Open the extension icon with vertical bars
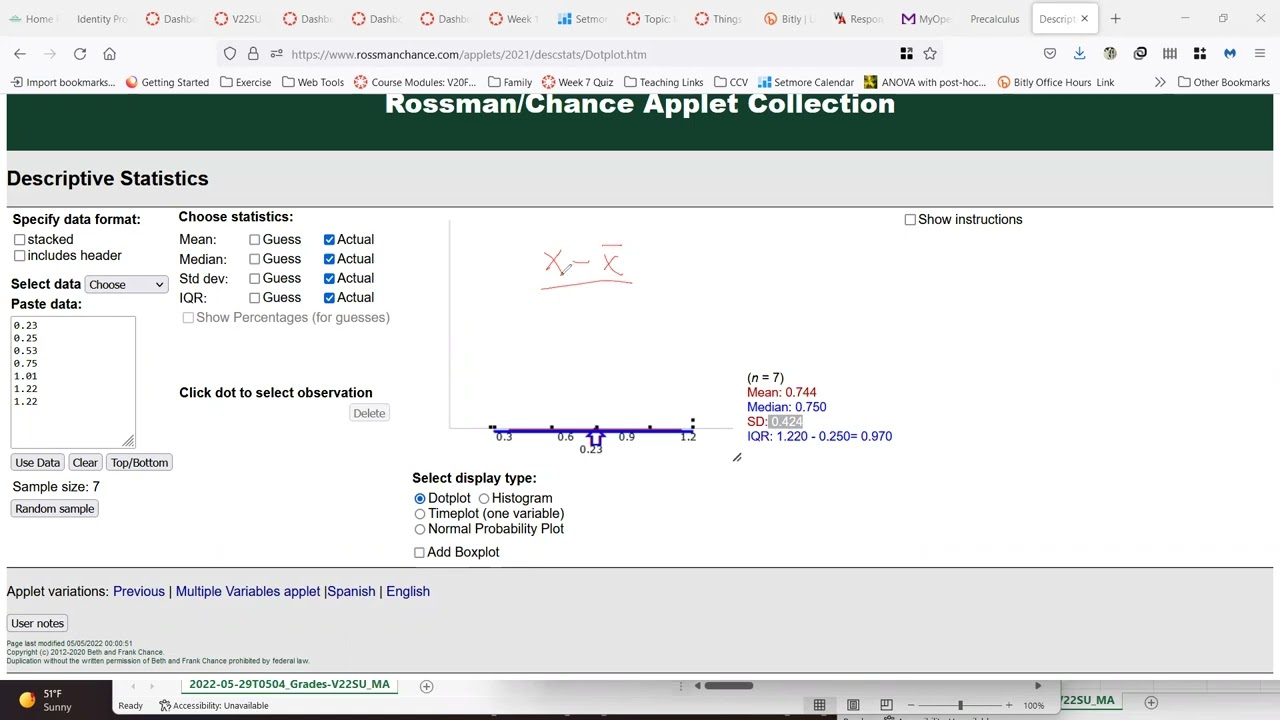The height and width of the screenshot is (720, 1280). (x=1170, y=54)
